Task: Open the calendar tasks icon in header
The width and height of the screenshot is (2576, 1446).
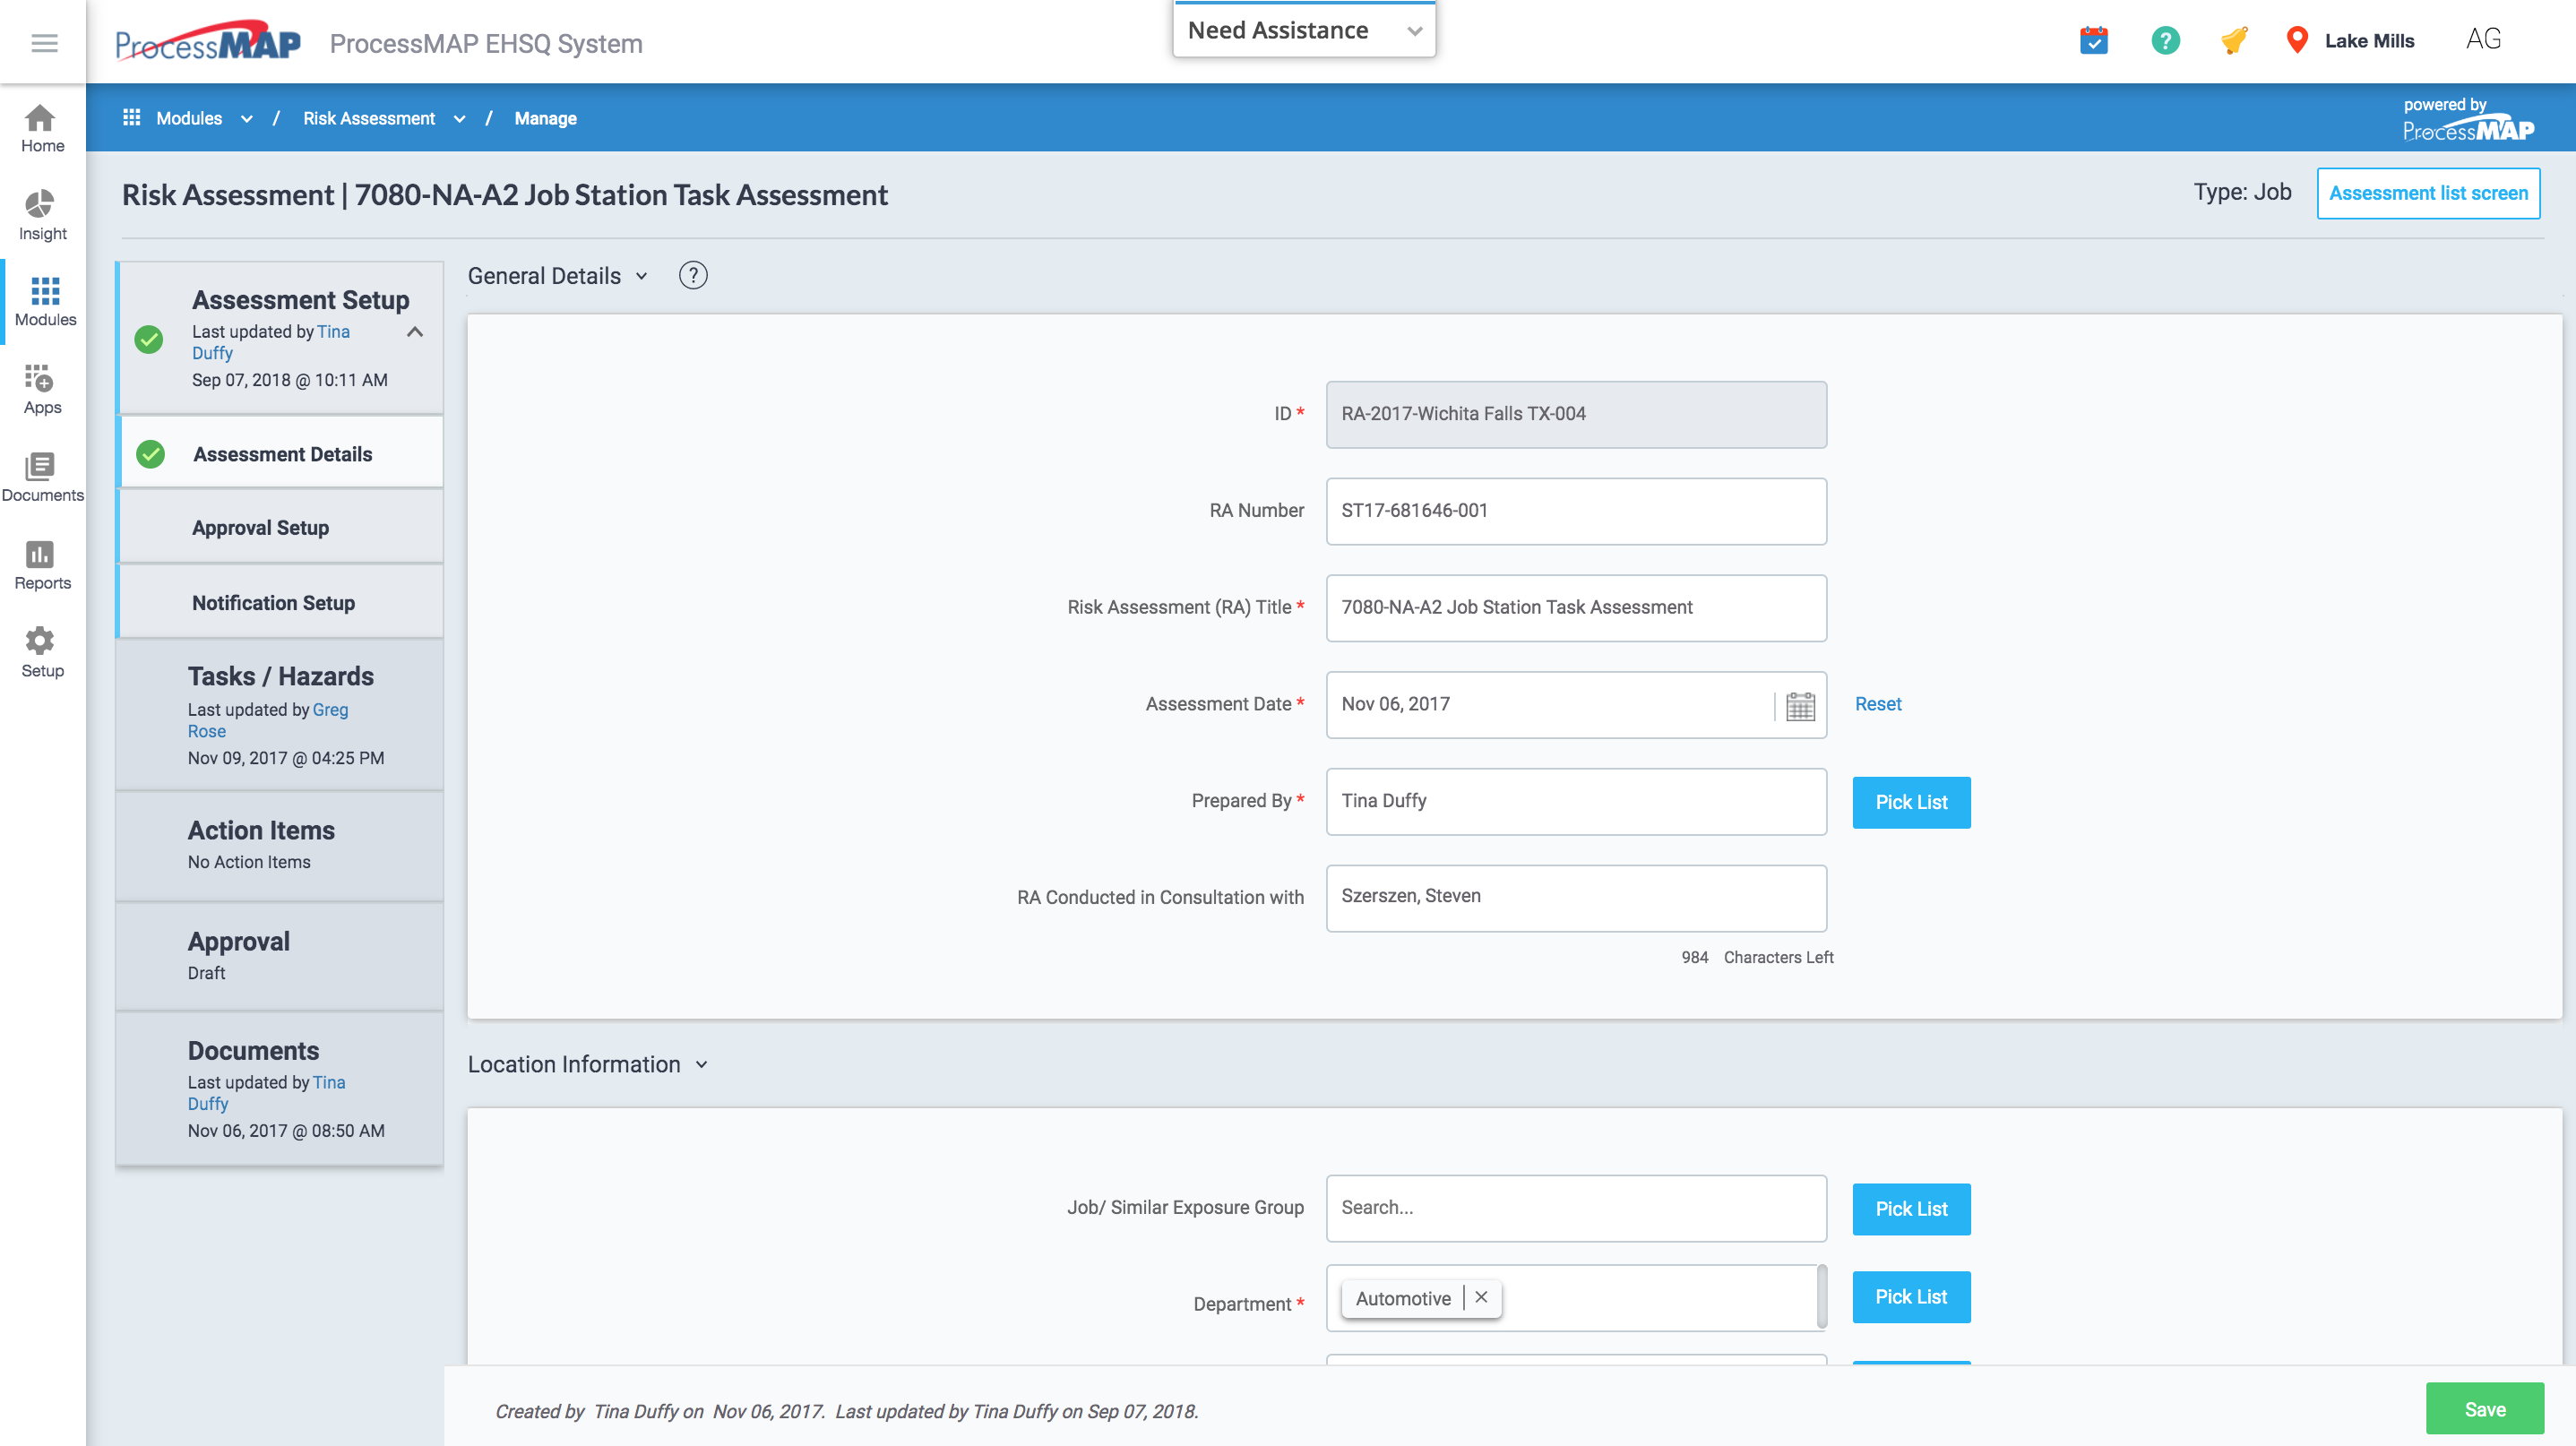Action: (x=2093, y=40)
